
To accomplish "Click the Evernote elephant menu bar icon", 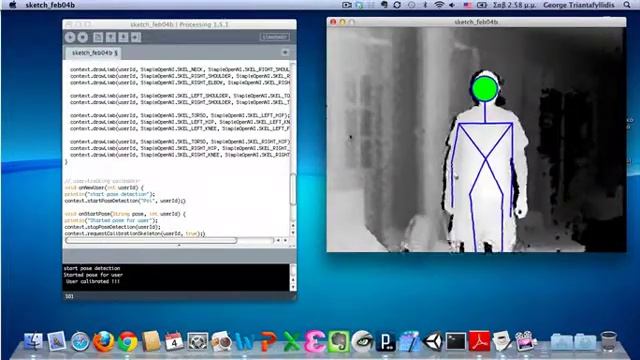I will click(384, 5).
